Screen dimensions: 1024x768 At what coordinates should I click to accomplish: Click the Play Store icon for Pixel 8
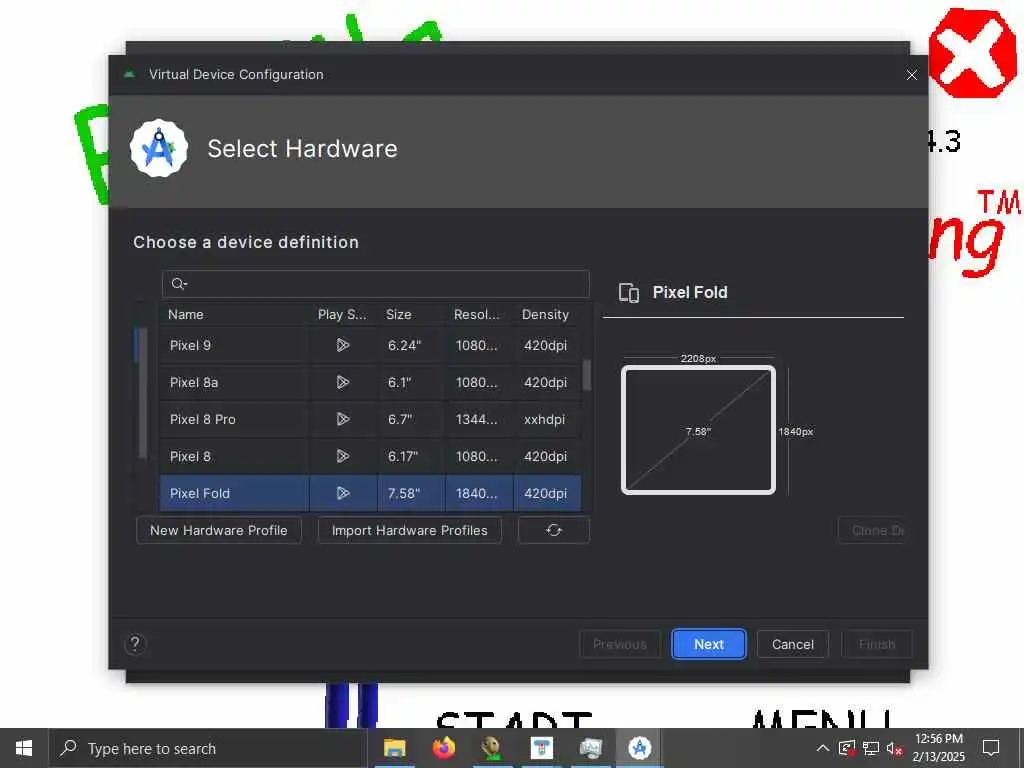click(x=342, y=456)
